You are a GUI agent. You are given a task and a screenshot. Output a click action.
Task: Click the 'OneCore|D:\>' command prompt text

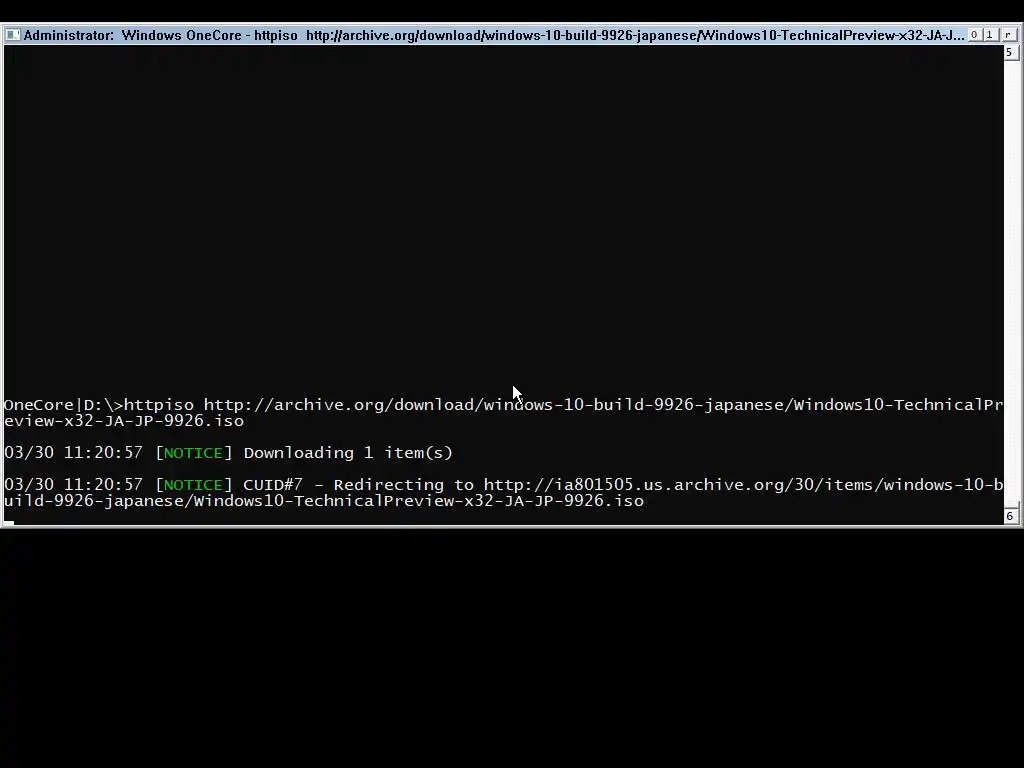point(63,405)
